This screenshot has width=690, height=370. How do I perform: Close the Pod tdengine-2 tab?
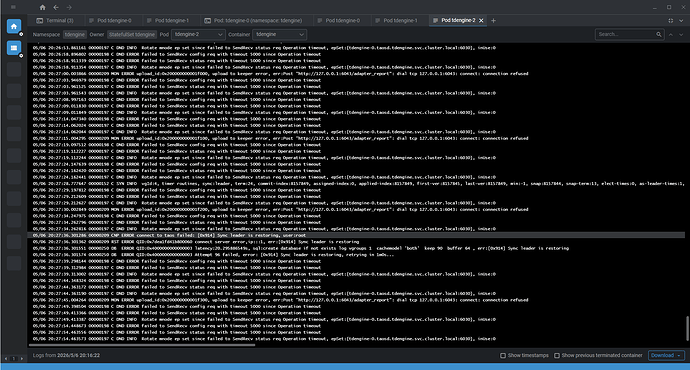tap(481, 20)
